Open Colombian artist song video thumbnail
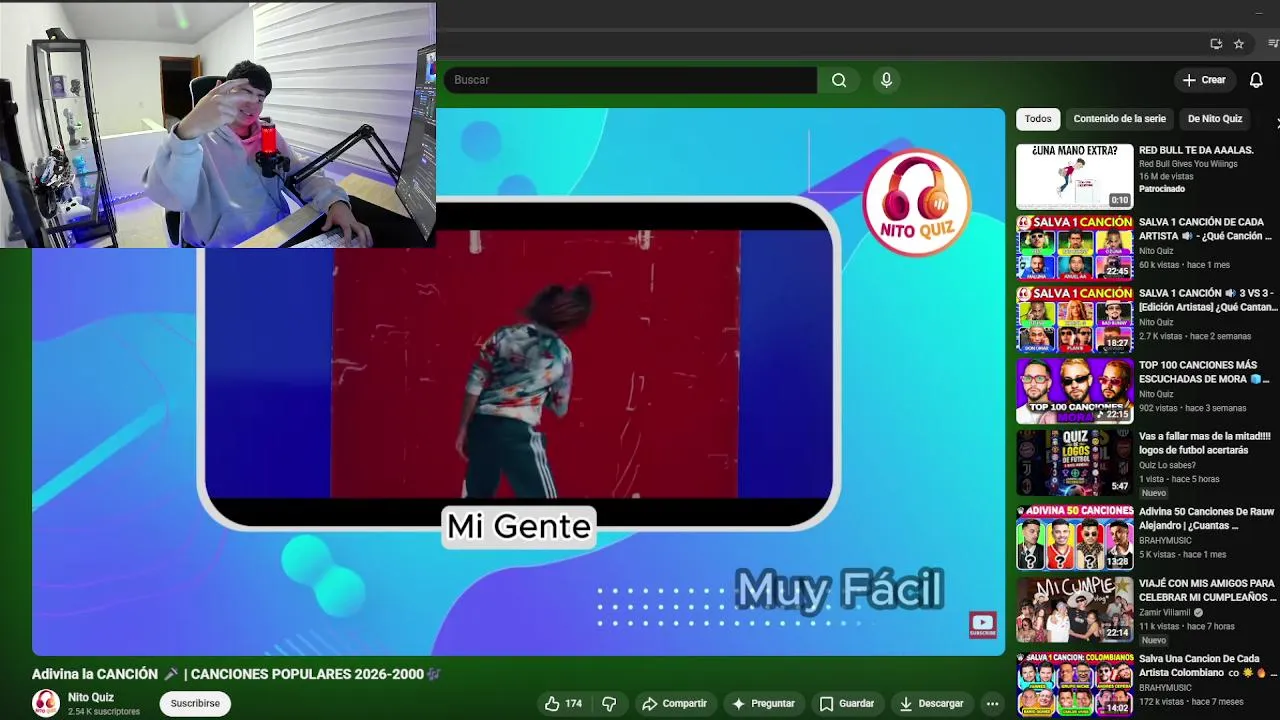 click(1075, 685)
